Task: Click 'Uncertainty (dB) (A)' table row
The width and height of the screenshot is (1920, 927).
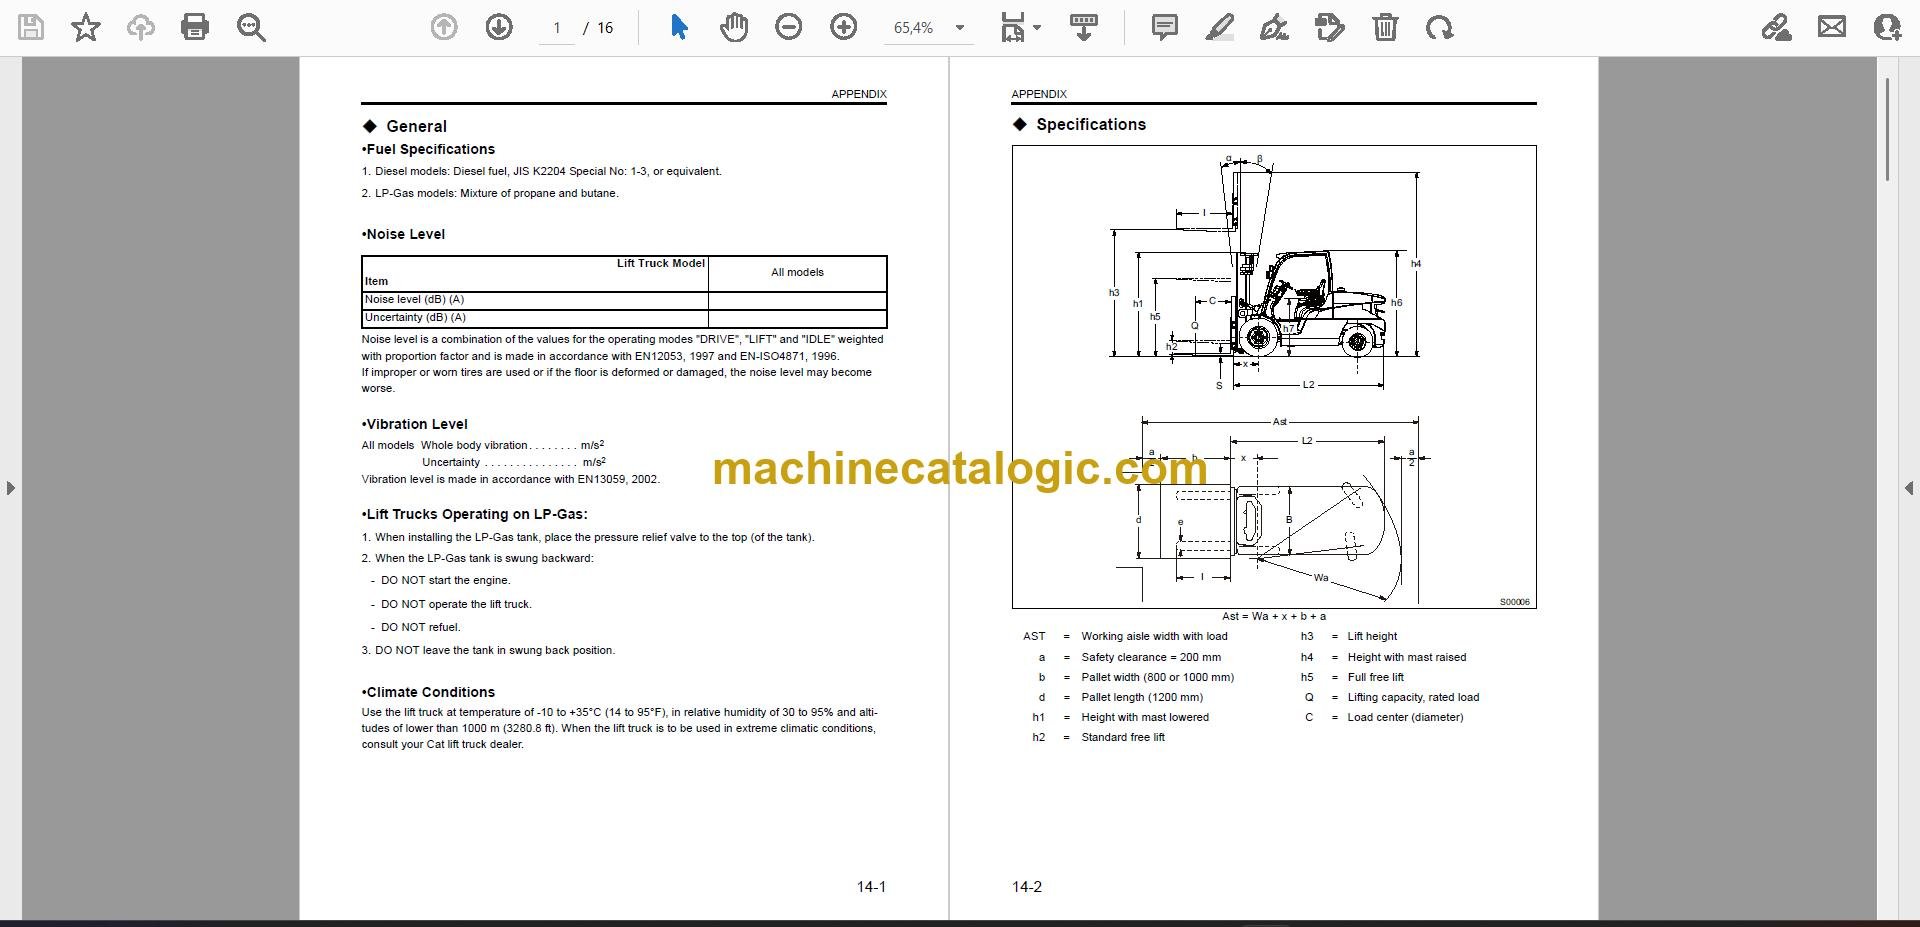Action: (624, 318)
